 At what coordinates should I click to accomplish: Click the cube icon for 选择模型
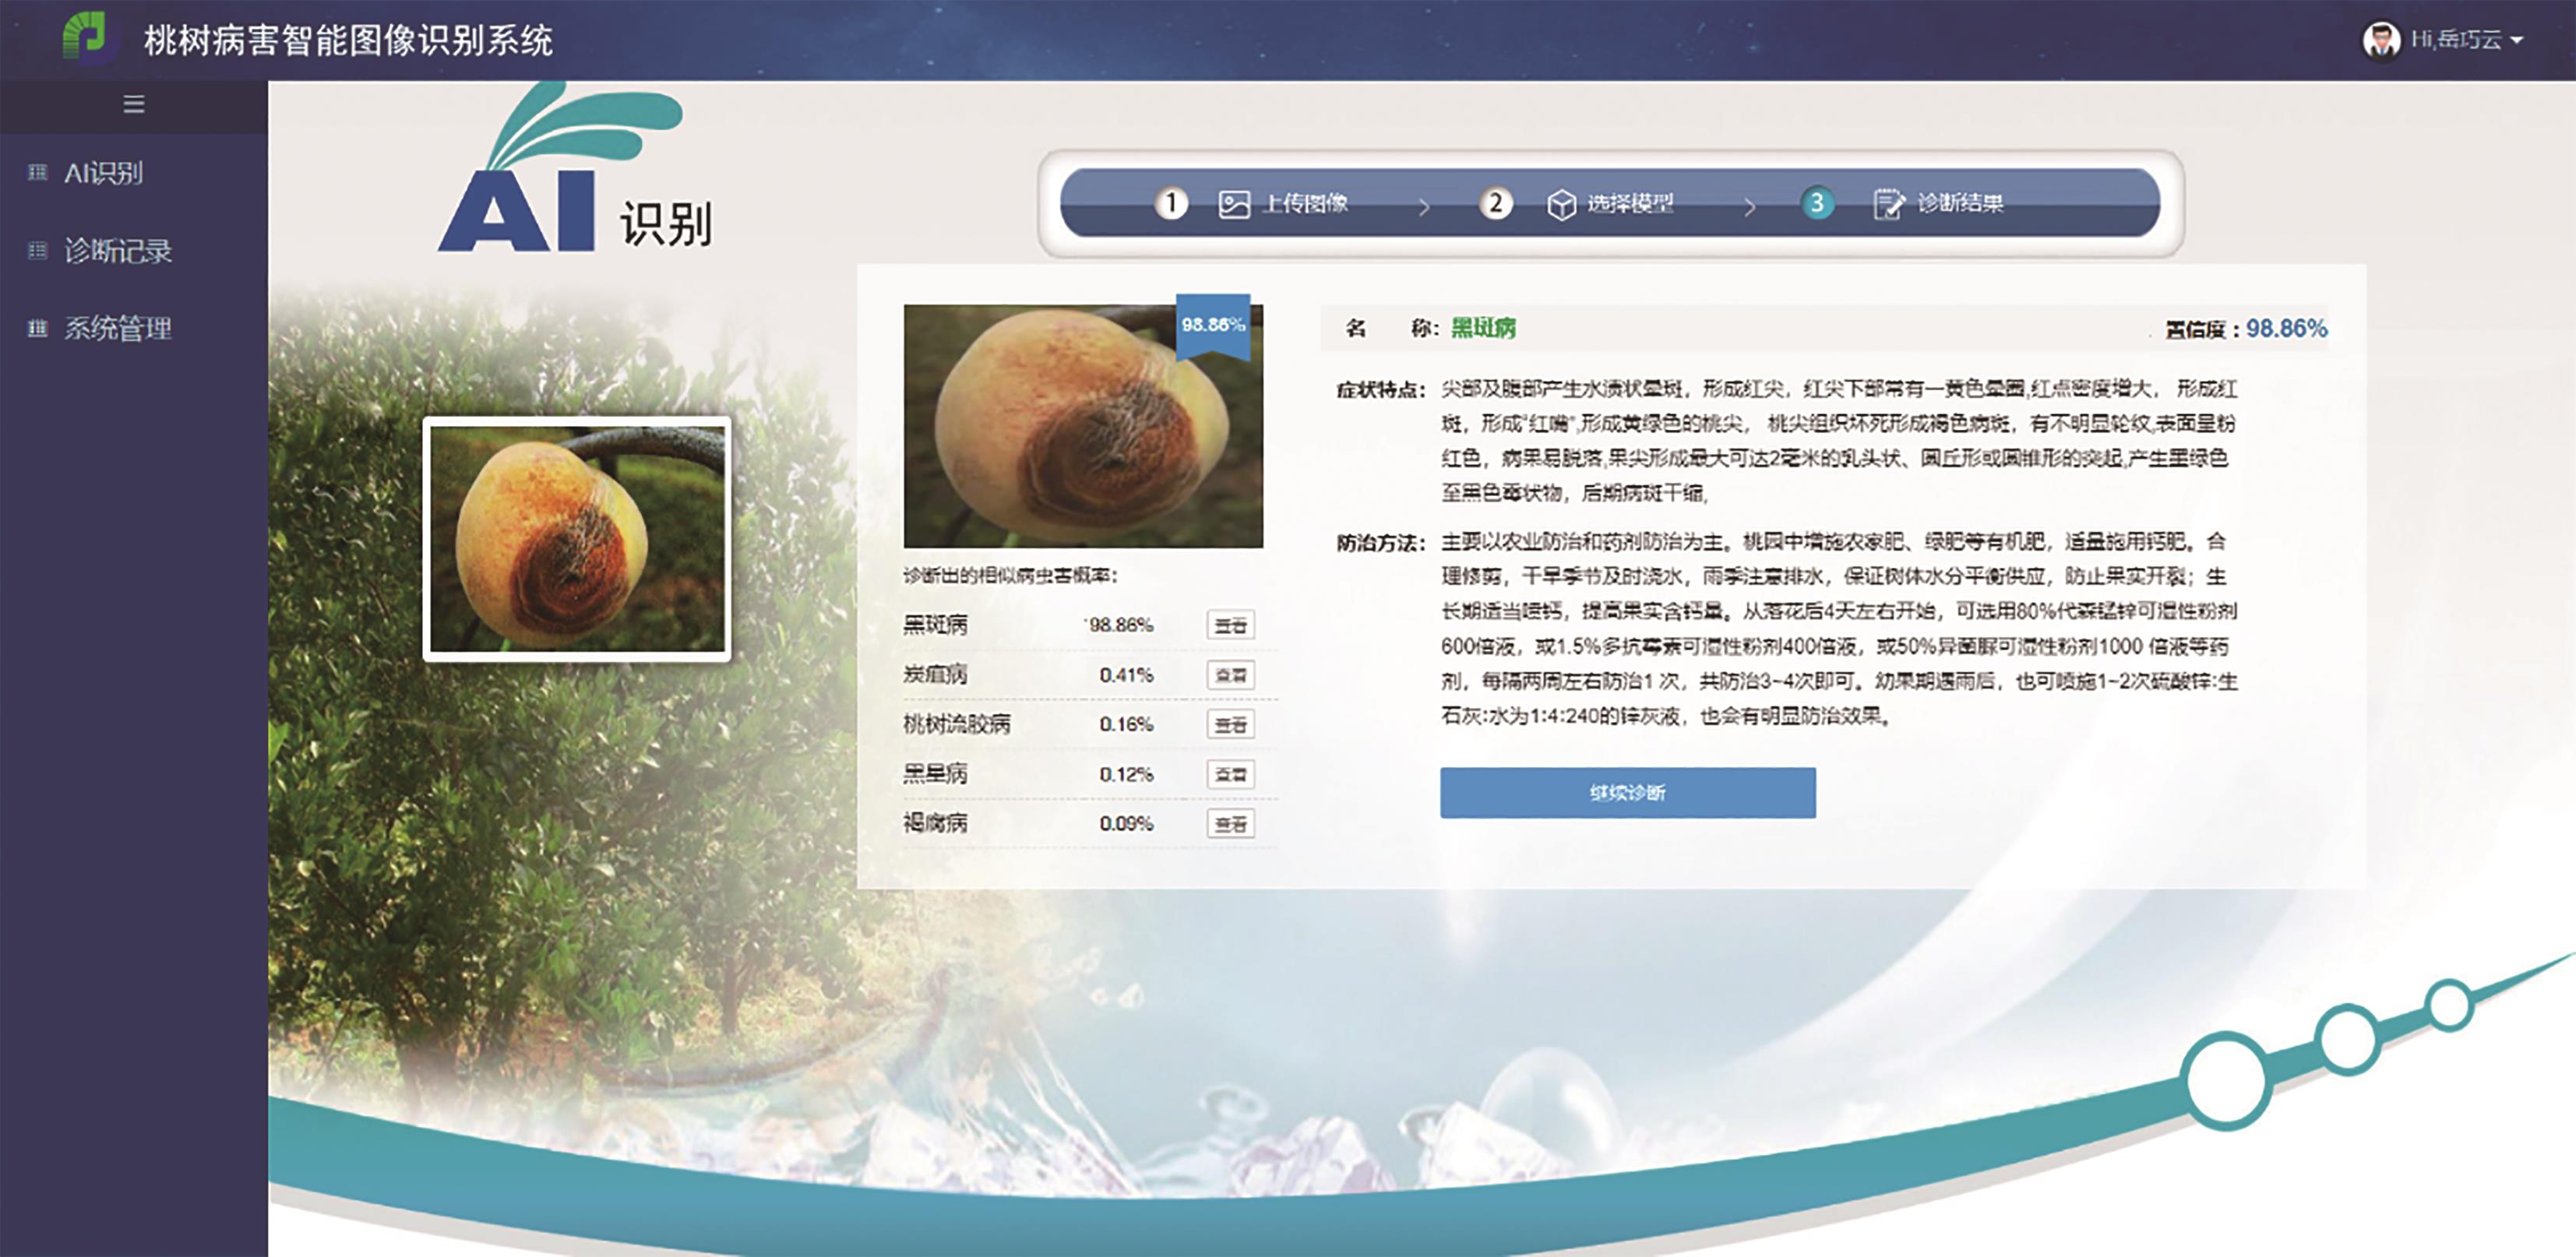pos(1561,204)
